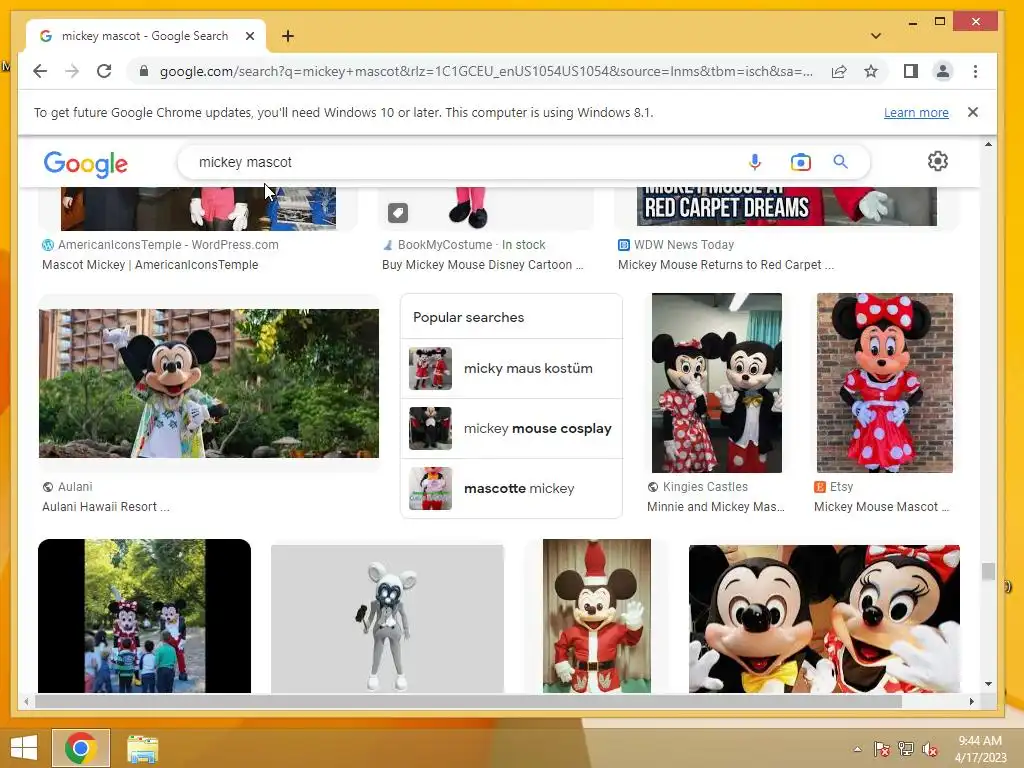Open File Explorer from the taskbar

142,749
